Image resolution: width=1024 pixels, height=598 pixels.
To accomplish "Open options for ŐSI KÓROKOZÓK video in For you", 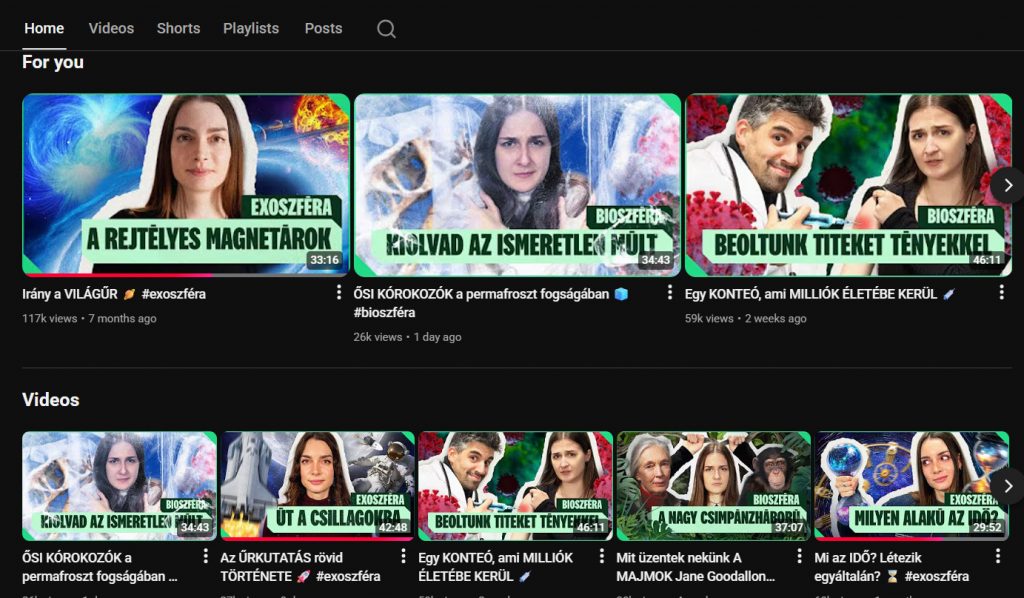I will coord(670,293).
